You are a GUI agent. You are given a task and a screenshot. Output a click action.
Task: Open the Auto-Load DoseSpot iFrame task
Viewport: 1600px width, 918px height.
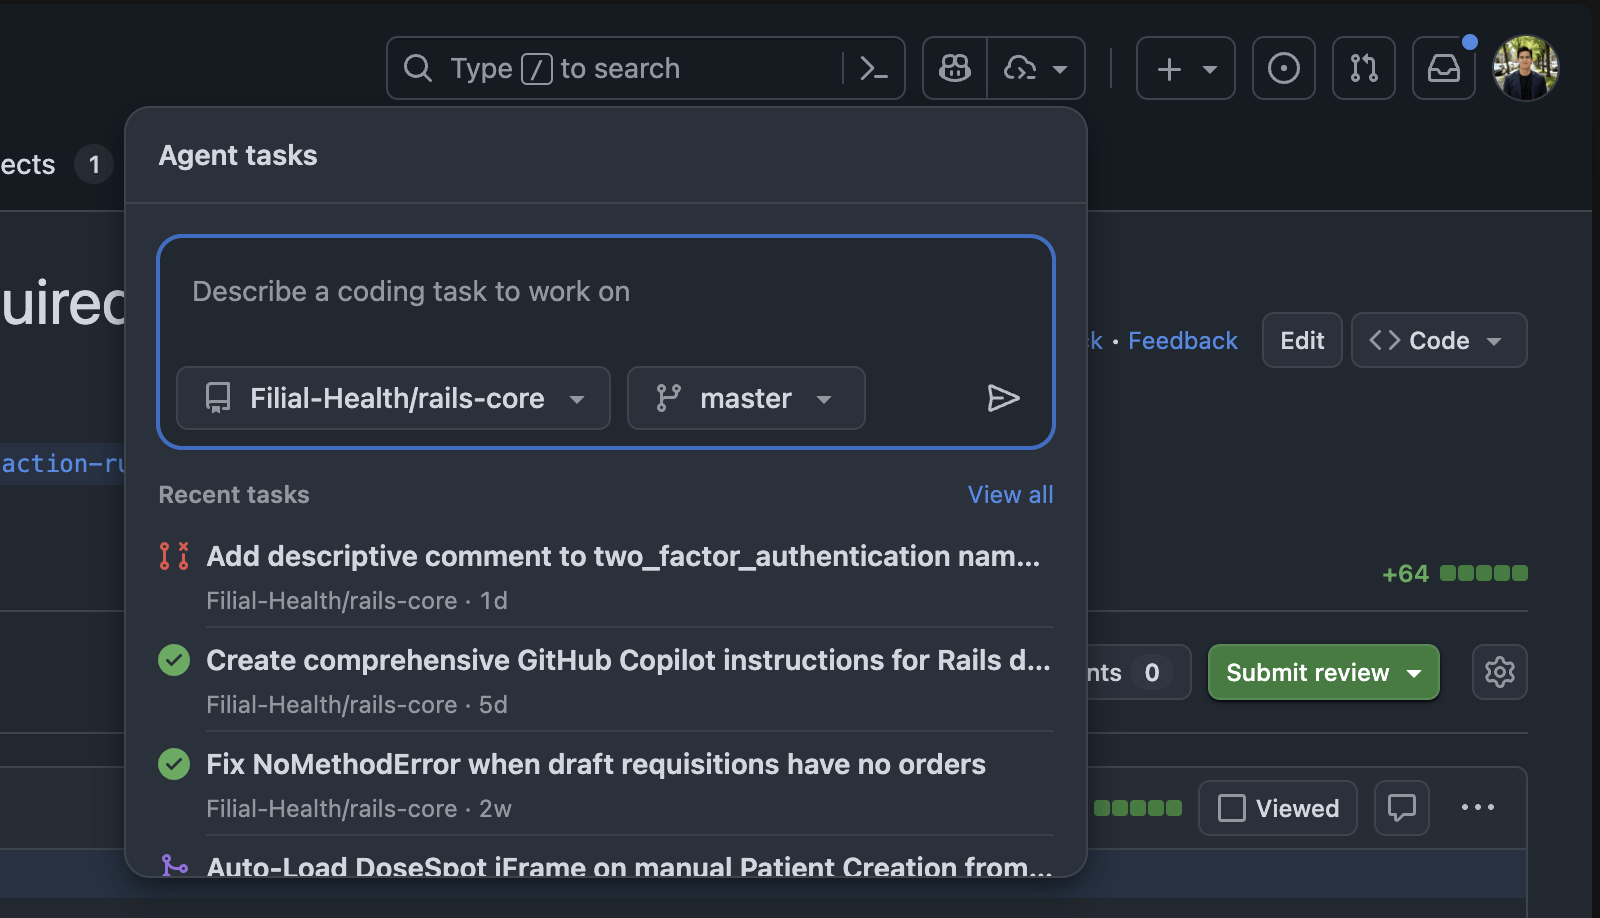629,866
